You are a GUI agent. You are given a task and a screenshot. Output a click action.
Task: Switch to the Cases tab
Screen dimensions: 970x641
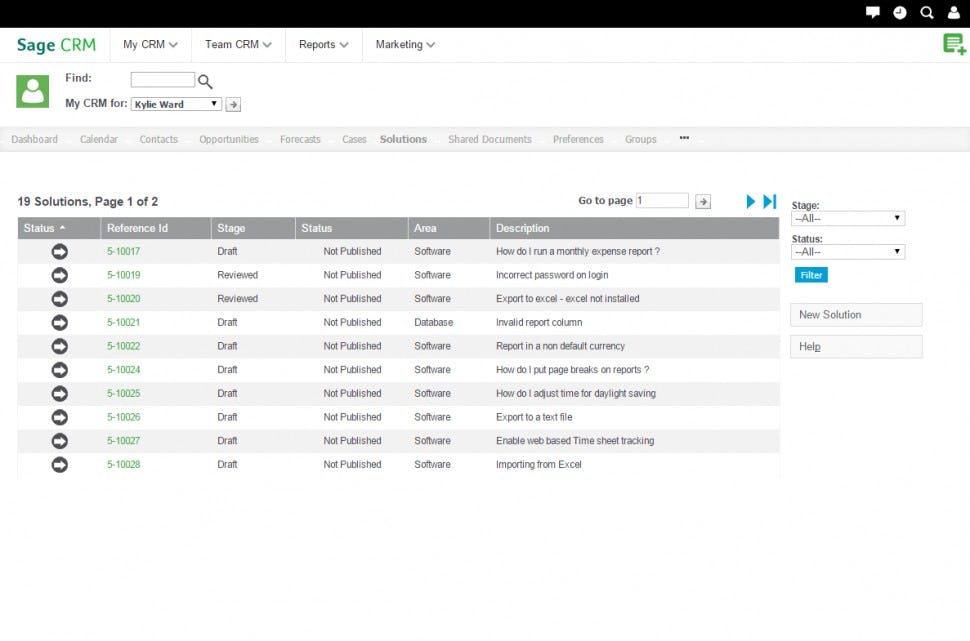[x=354, y=139]
